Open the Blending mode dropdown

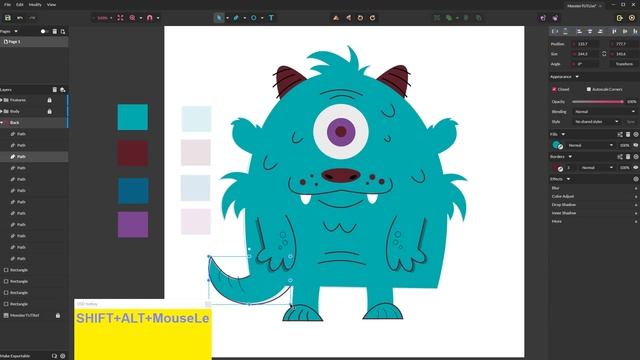pyautogui.click(x=604, y=112)
